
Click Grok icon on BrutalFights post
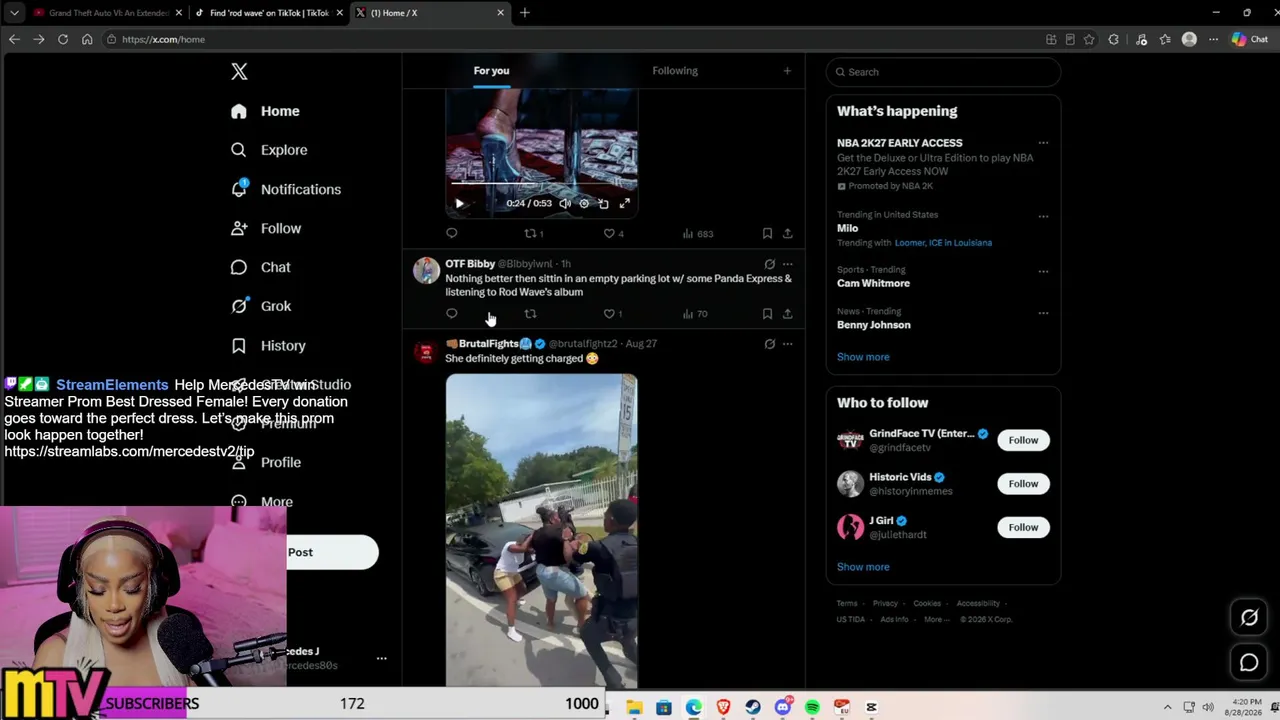click(769, 344)
